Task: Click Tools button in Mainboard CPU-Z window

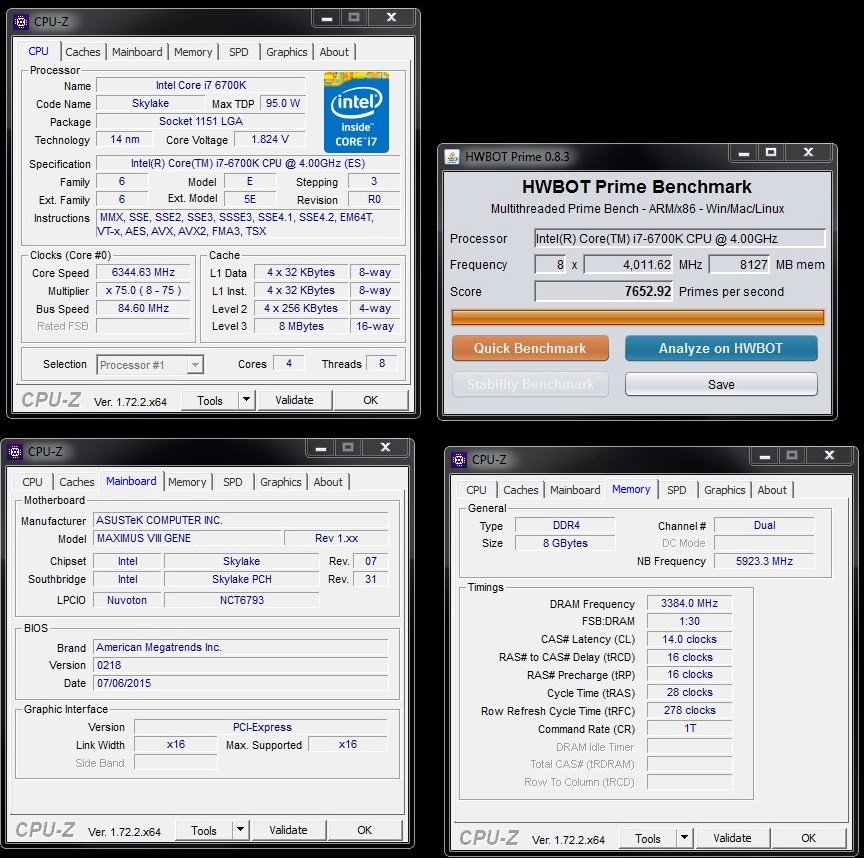Action: [x=204, y=830]
